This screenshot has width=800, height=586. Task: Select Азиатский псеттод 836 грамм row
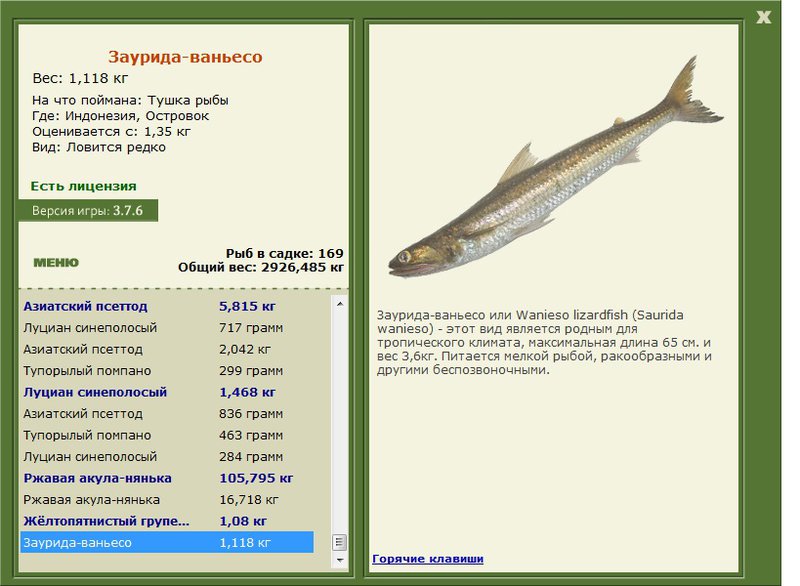tap(167, 414)
